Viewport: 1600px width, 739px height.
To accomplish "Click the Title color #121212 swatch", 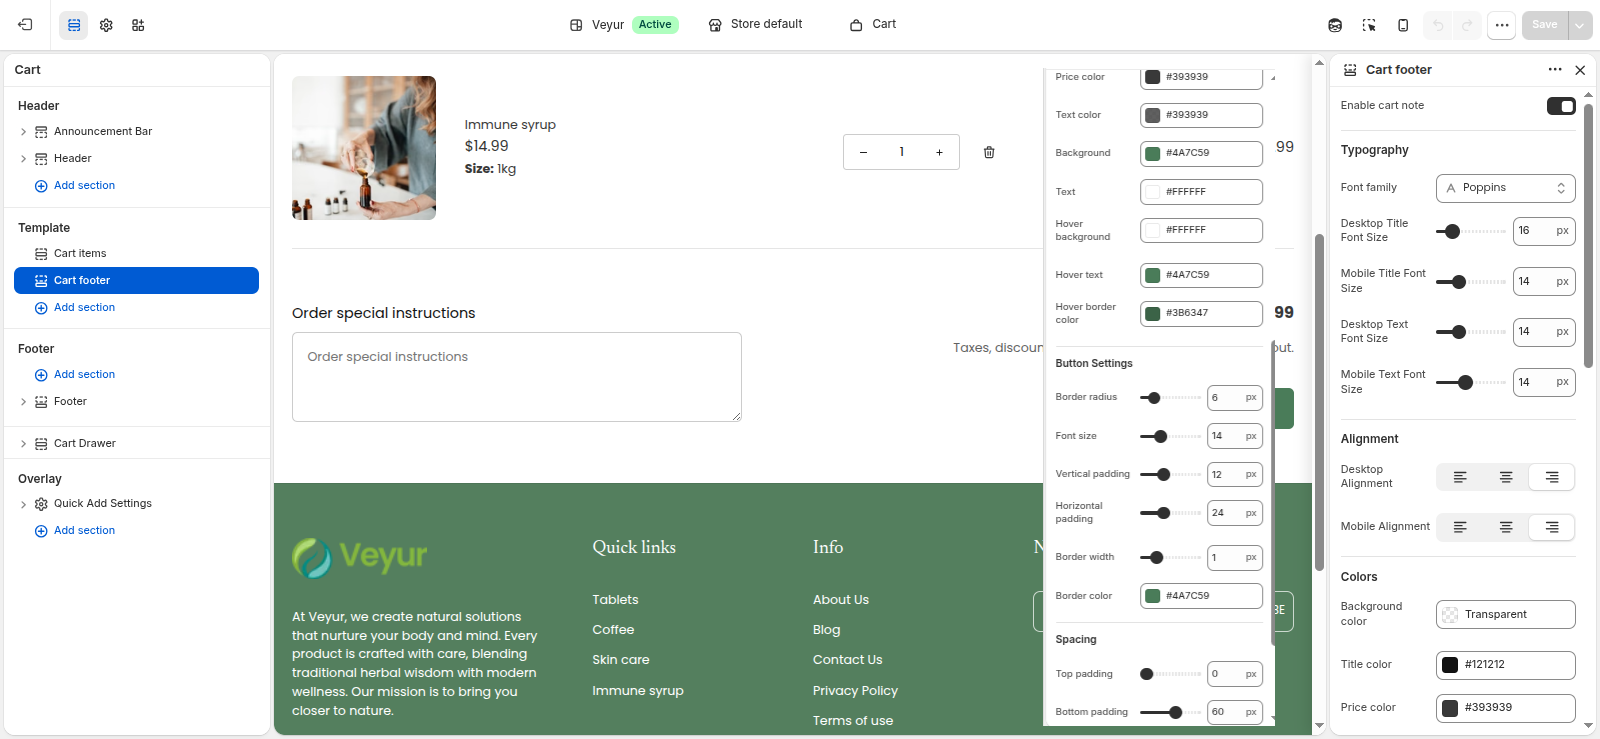I will tap(1450, 665).
